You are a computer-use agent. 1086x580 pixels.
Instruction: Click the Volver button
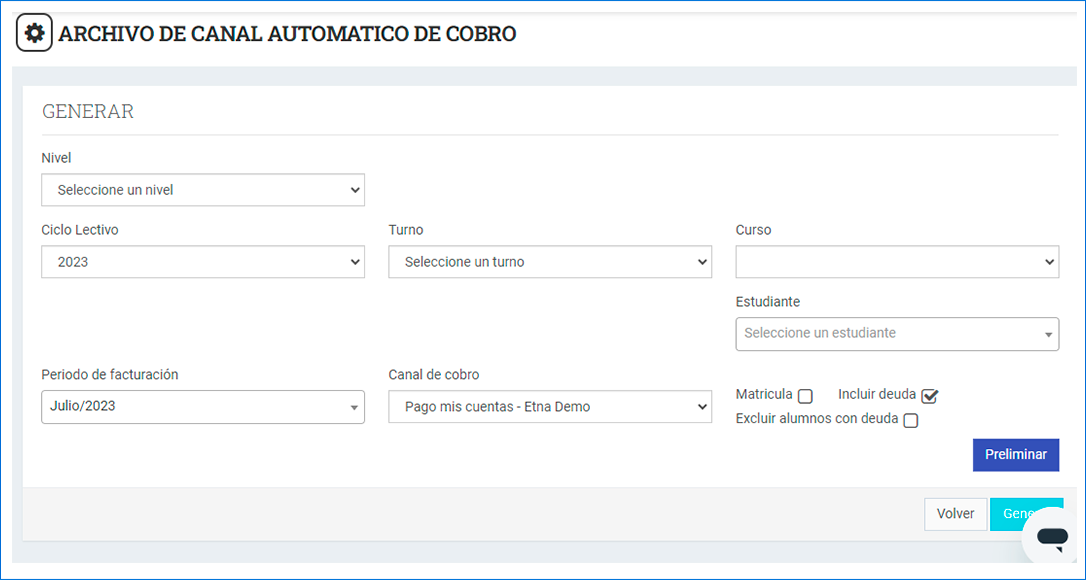coord(955,514)
